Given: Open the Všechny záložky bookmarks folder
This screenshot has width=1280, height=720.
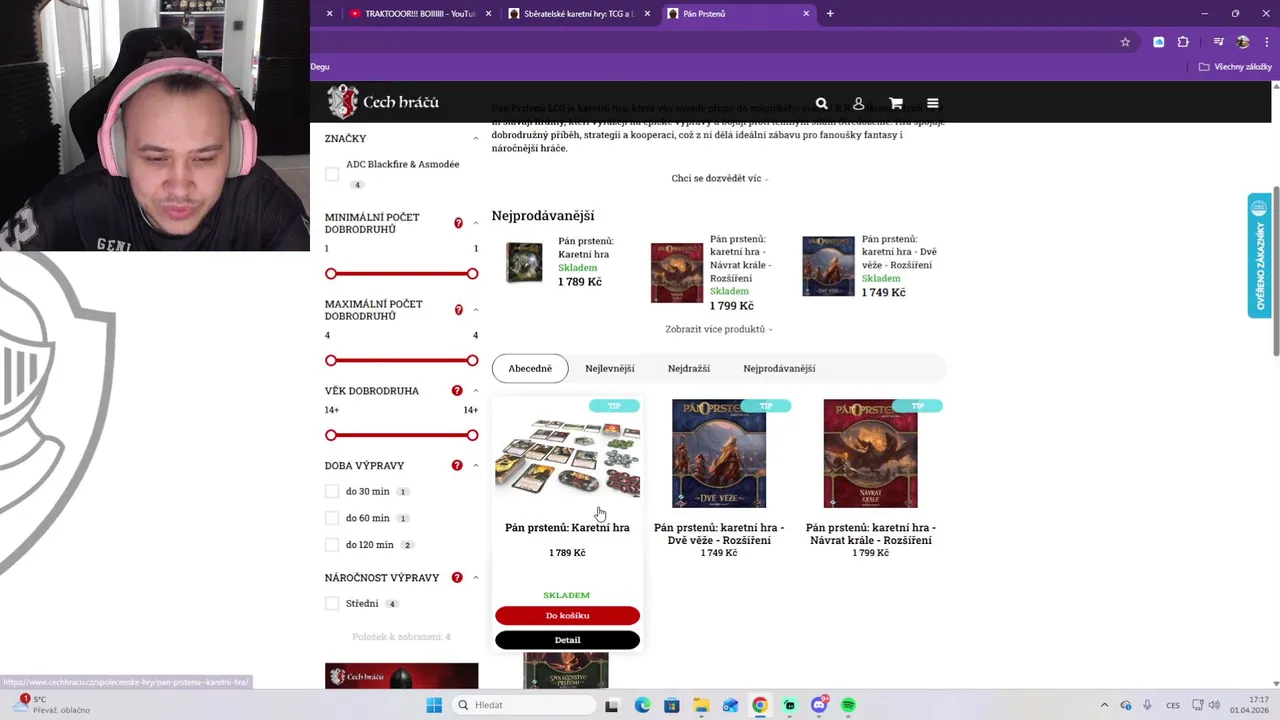Looking at the screenshot, I should tap(1235, 67).
